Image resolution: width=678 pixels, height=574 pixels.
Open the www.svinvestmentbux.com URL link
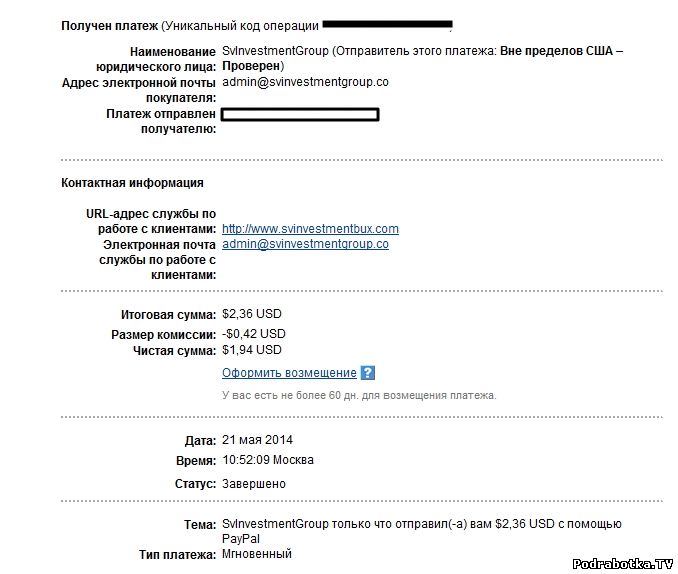click(310, 229)
